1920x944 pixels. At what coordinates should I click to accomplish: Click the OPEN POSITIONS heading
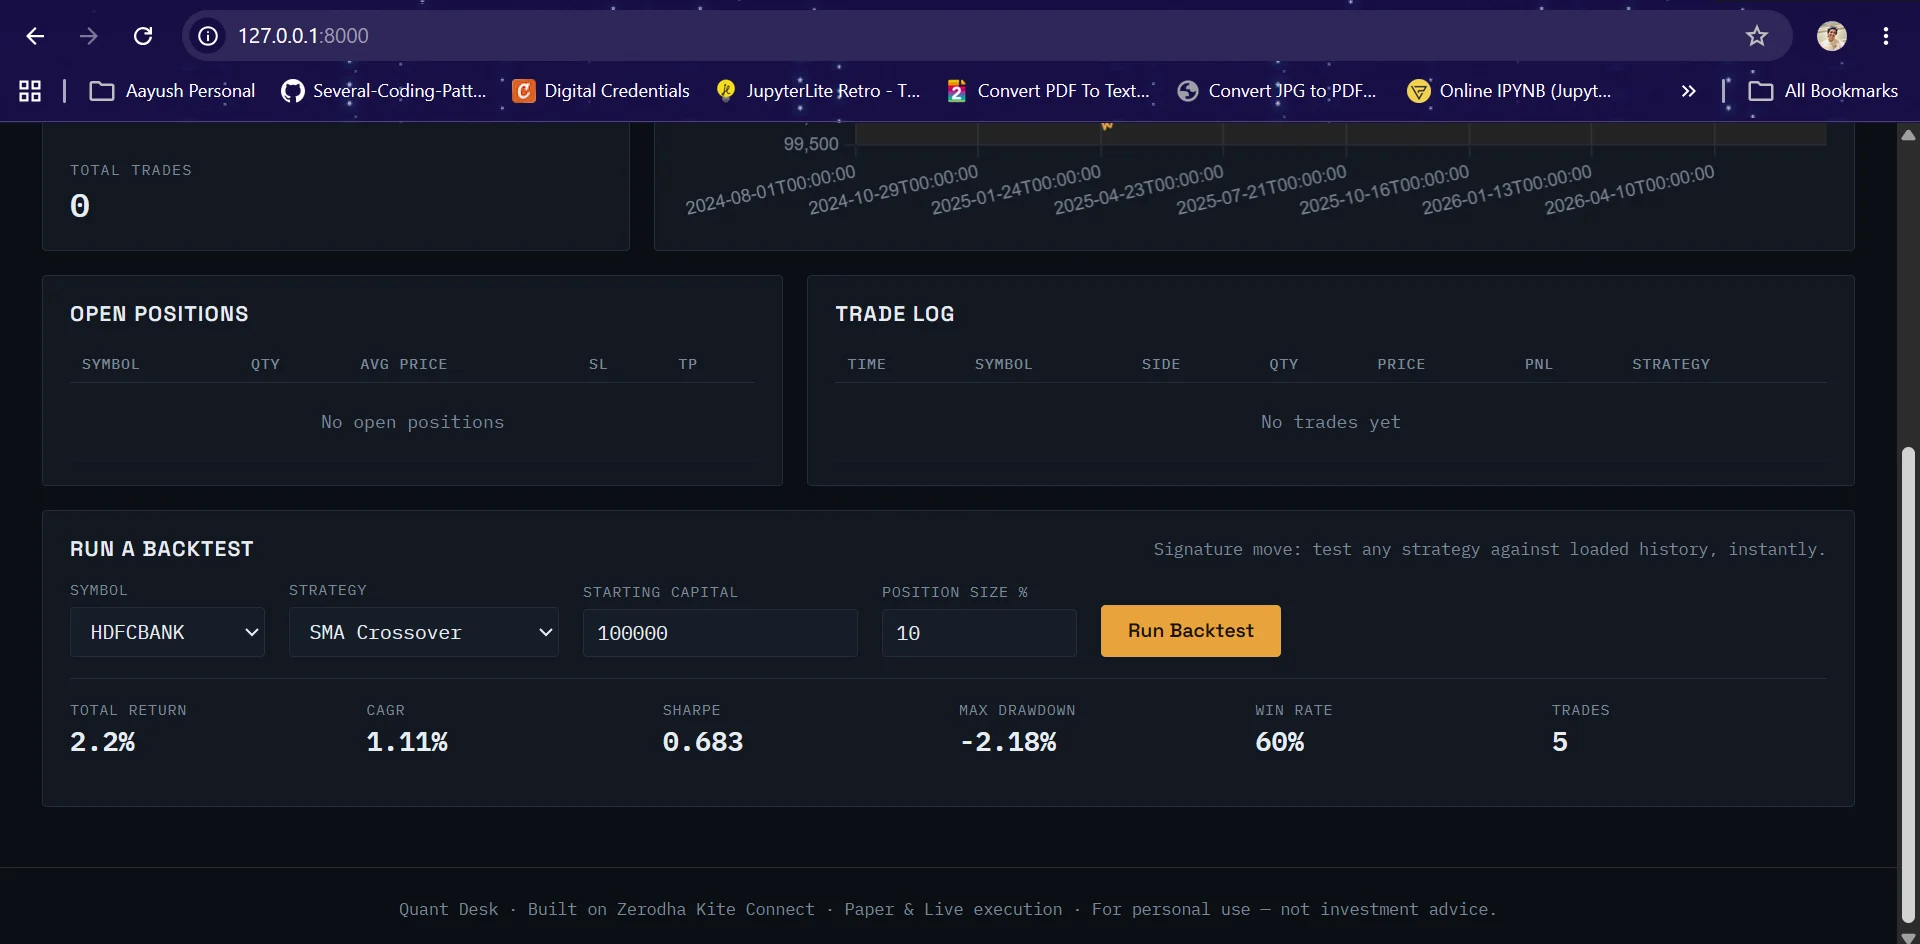point(159,314)
